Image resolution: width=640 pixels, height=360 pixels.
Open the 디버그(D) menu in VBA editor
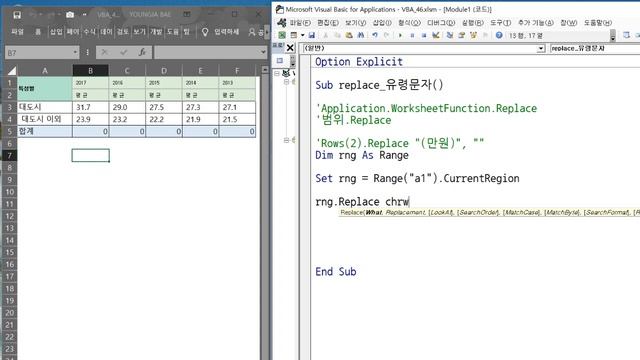[x=441, y=23]
